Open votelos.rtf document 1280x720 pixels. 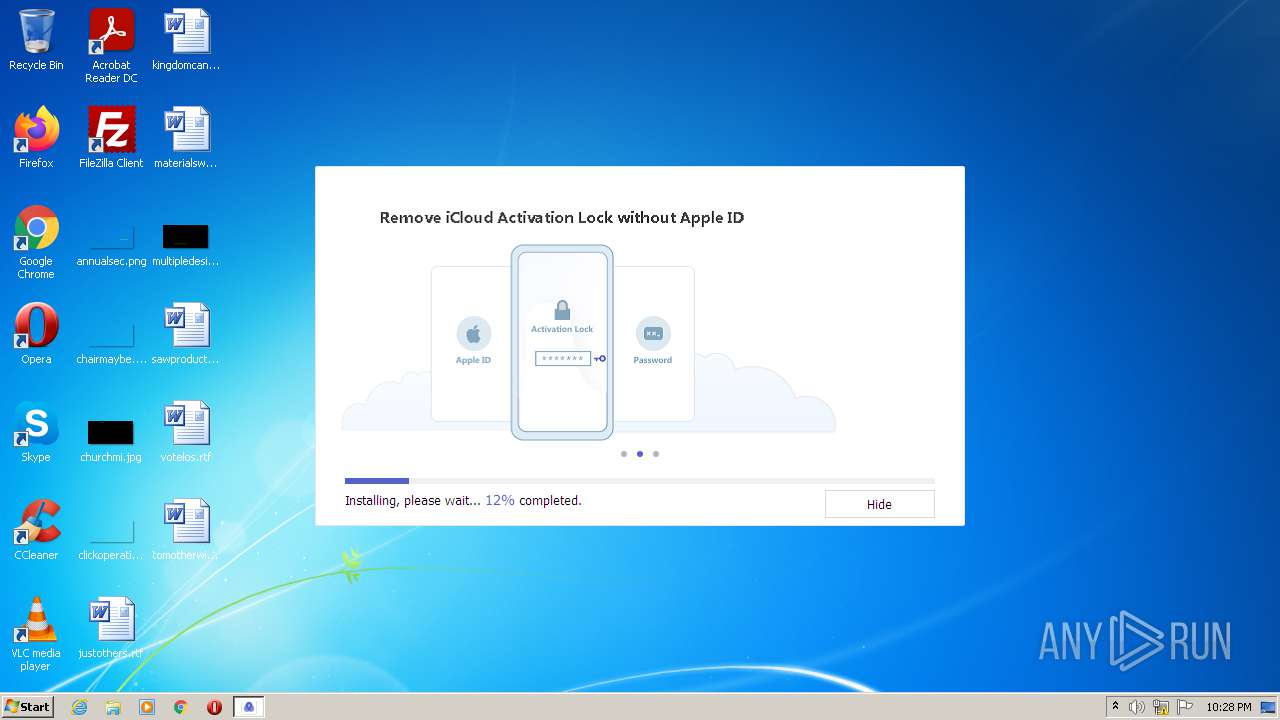(186, 432)
